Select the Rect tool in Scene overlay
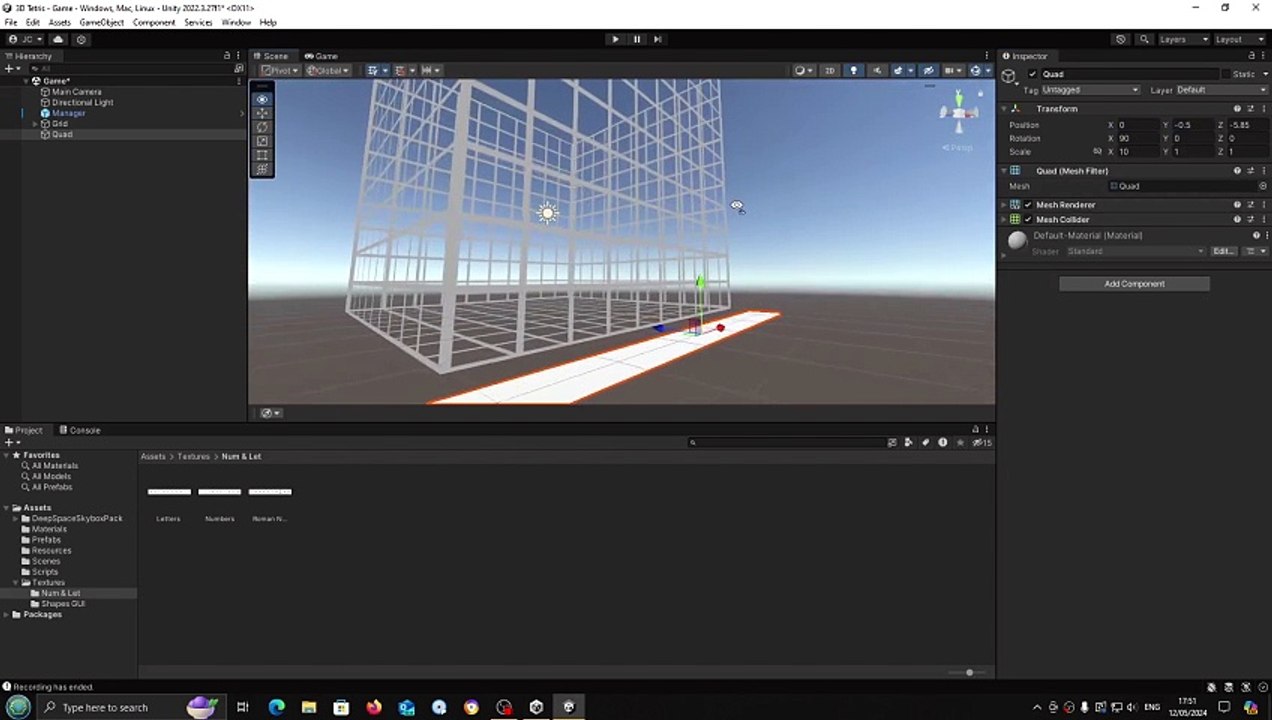 pyautogui.click(x=263, y=155)
